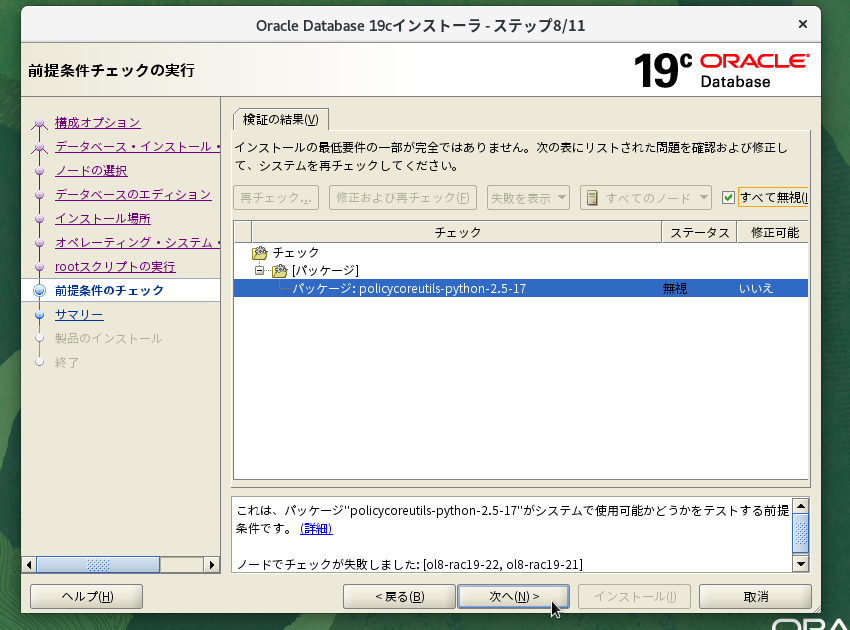This screenshot has width=850, height=630.
Task: Click the ステータス column header
Action: pos(699,233)
